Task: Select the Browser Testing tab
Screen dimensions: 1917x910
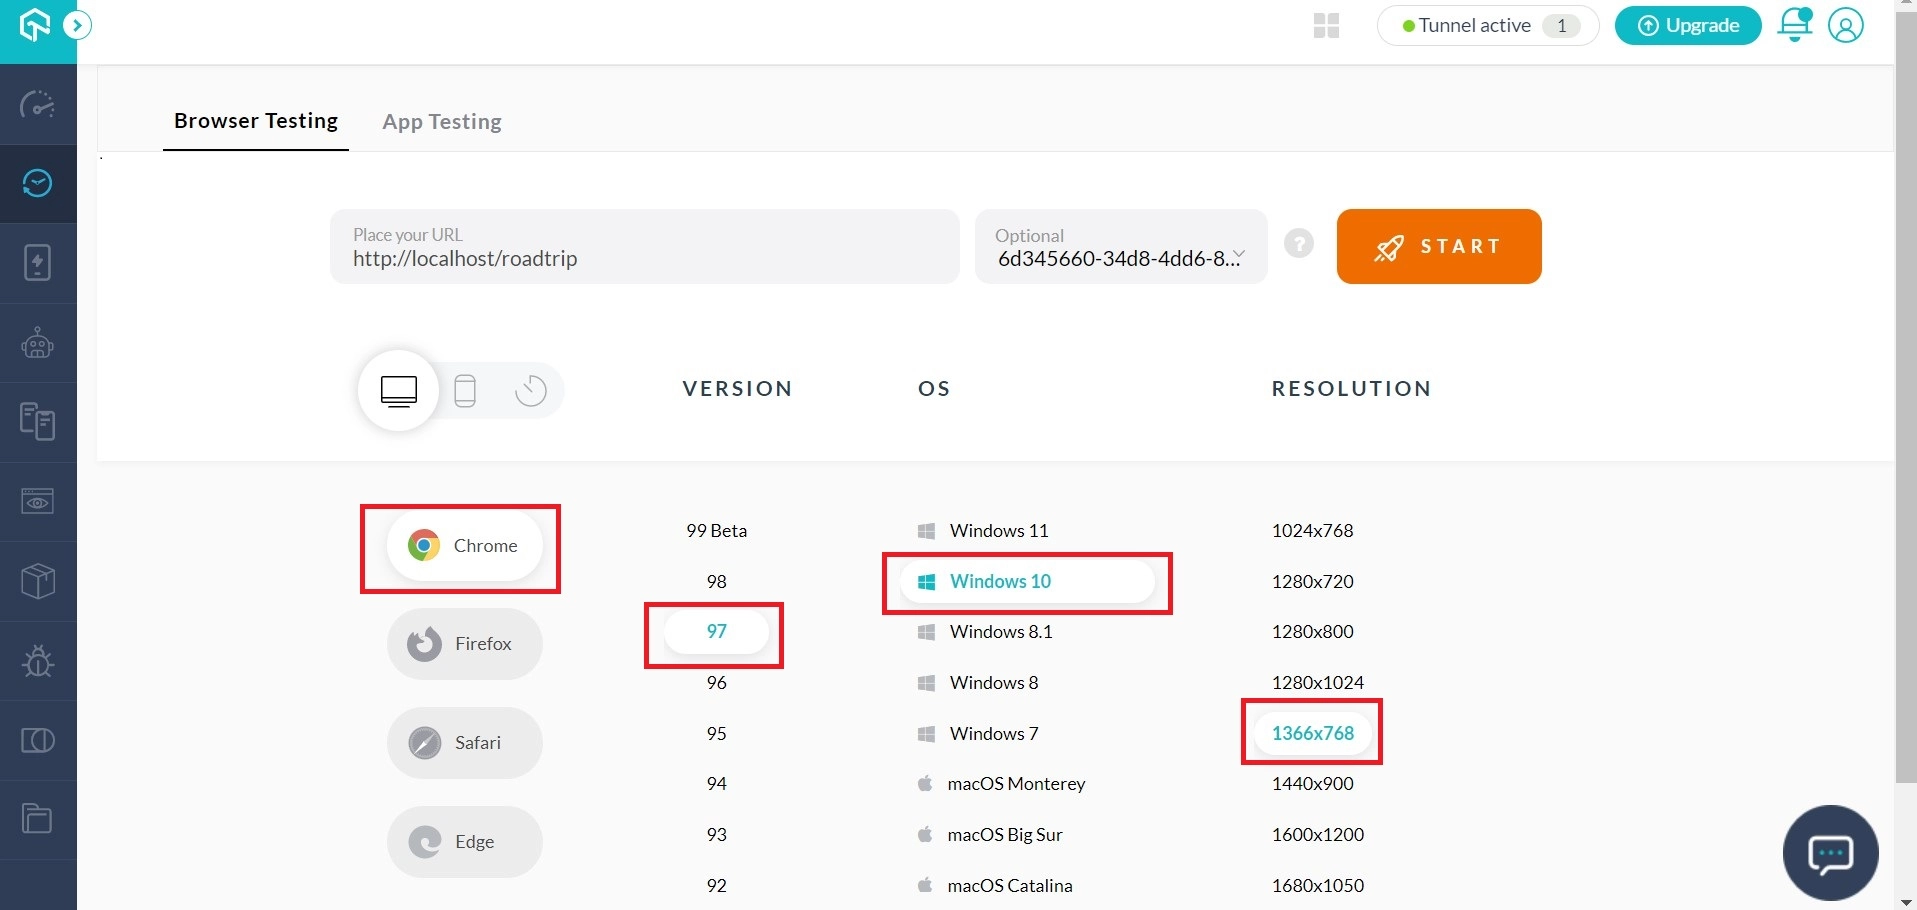Action: point(256,121)
